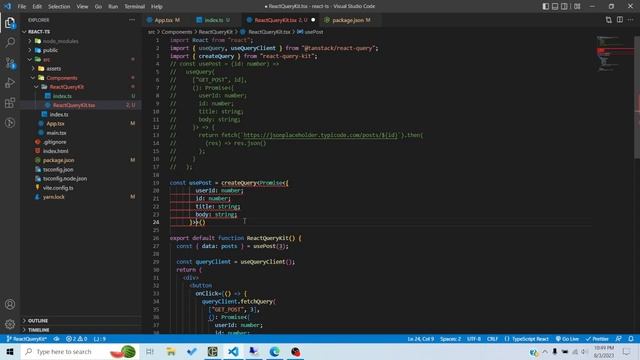The width and height of the screenshot is (640, 360).
Task: Click the UTF-8 encoding selector
Action: [x=474, y=339]
